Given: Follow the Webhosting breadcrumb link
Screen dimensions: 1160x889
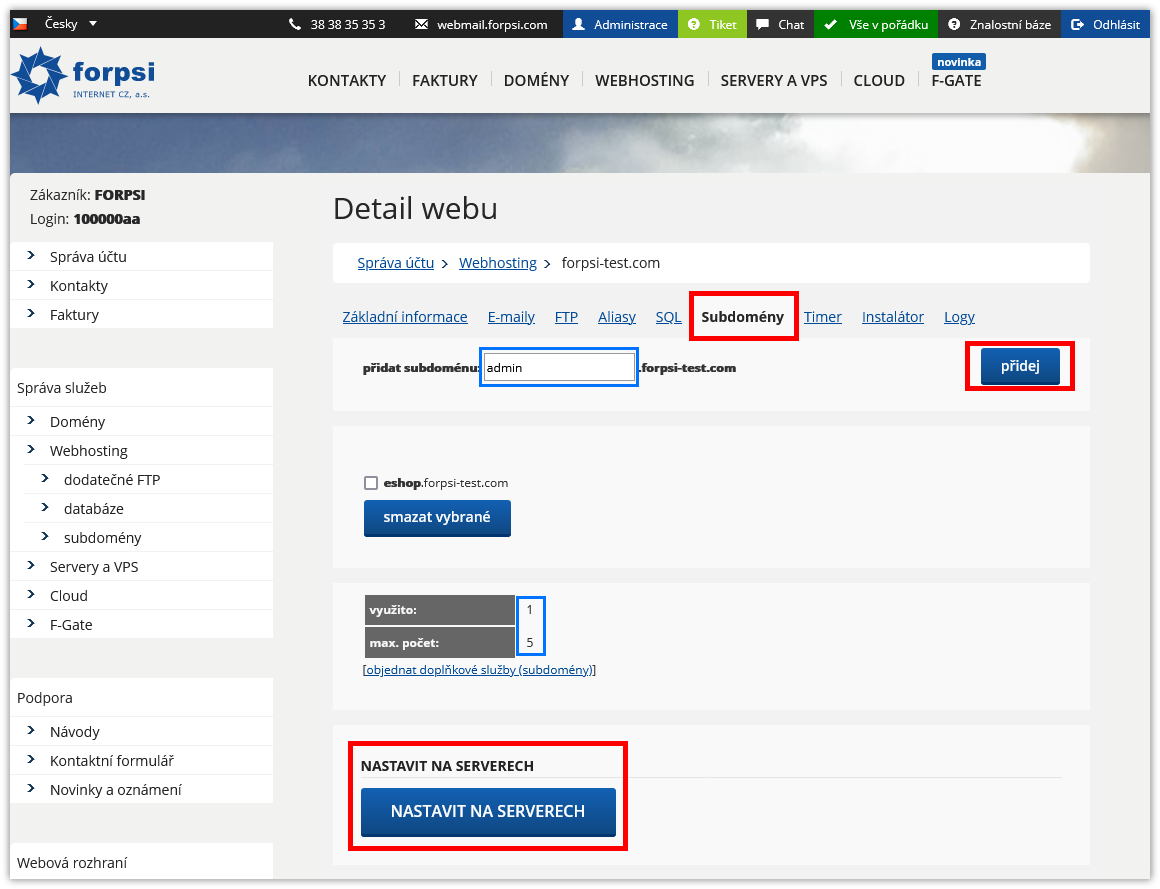Looking at the screenshot, I should pyautogui.click(x=498, y=263).
